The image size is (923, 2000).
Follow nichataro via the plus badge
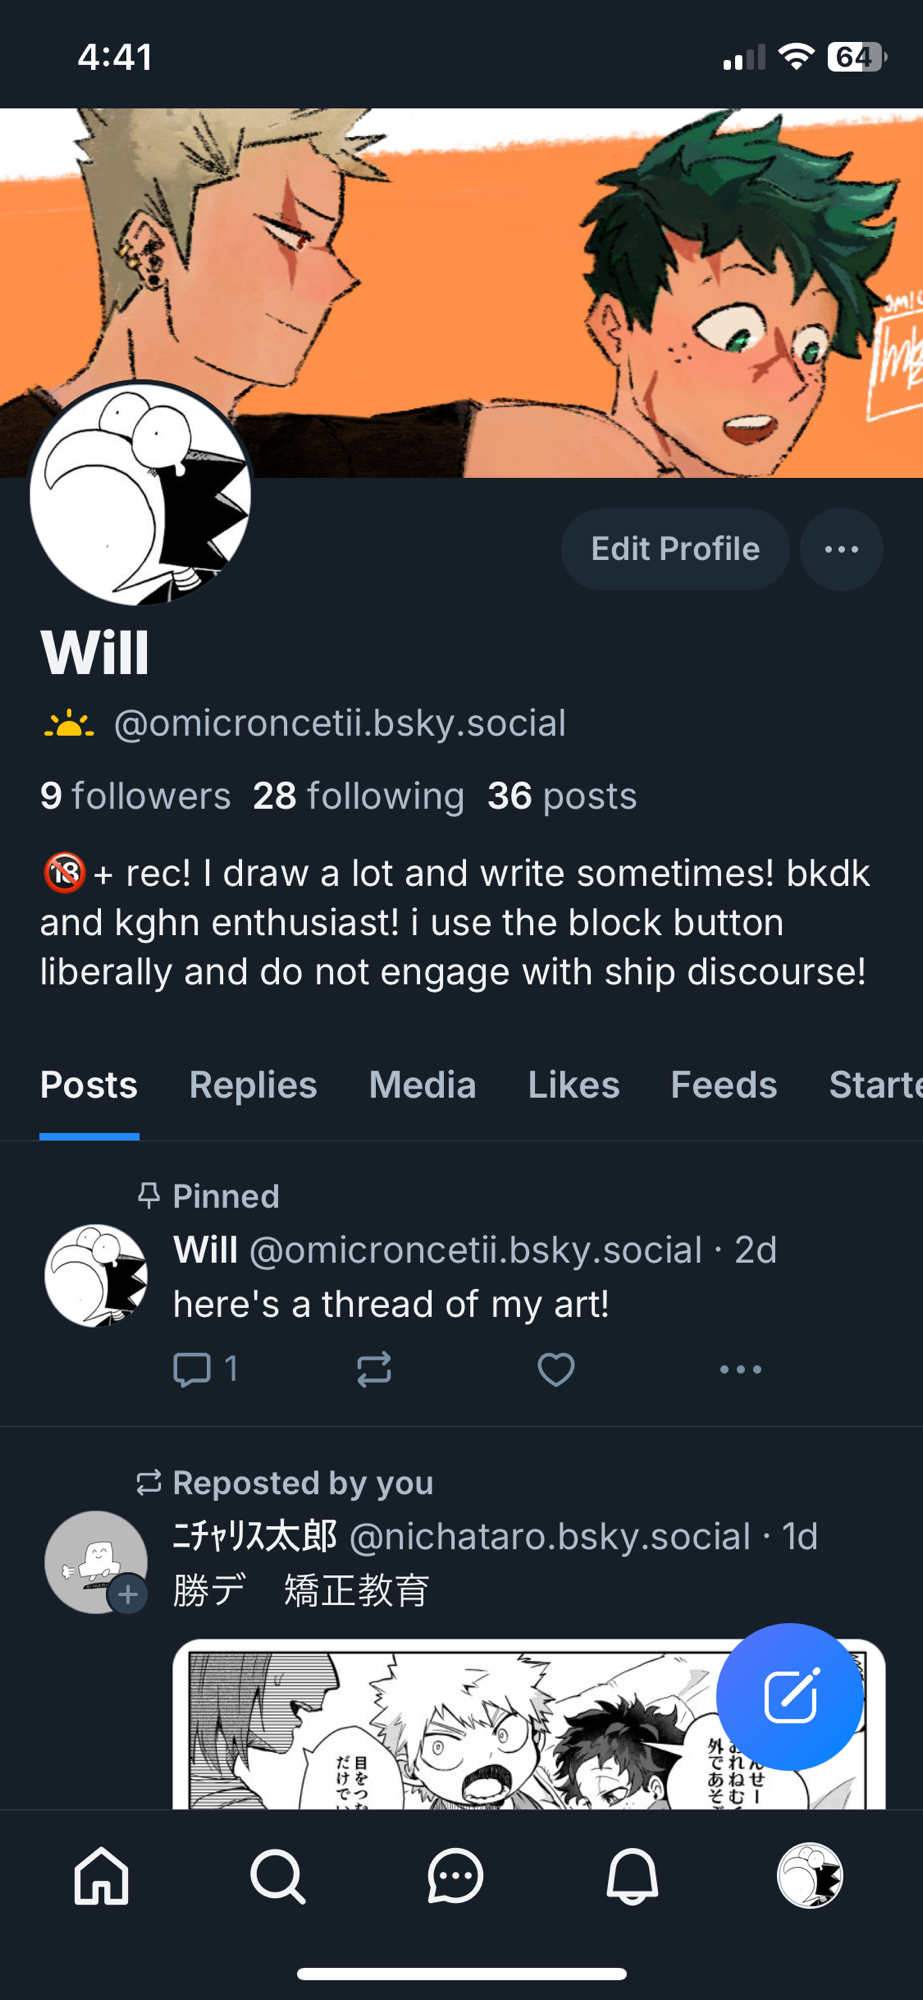128,1594
